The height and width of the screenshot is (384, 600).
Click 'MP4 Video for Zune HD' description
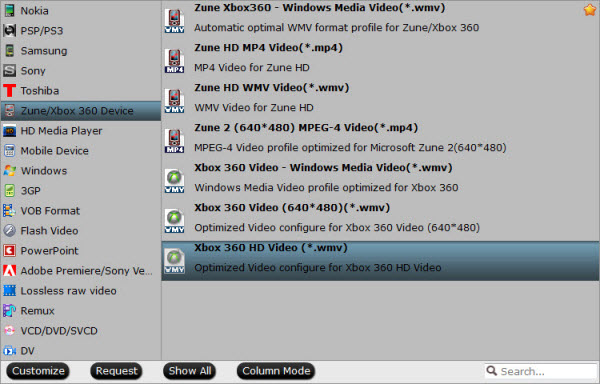click(252, 68)
